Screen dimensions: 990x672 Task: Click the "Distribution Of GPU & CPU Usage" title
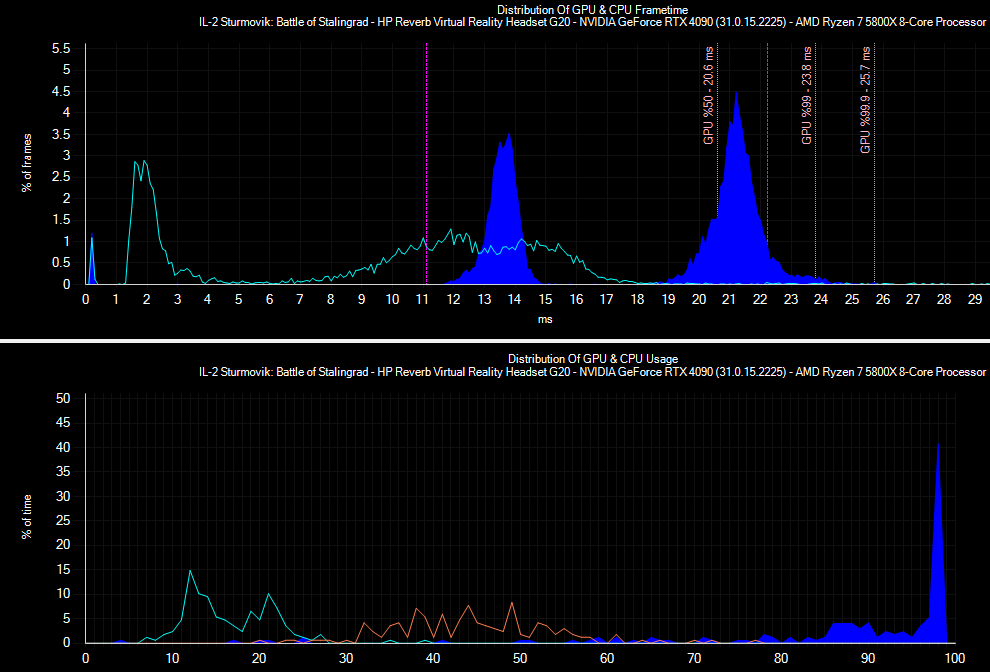(x=592, y=358)
